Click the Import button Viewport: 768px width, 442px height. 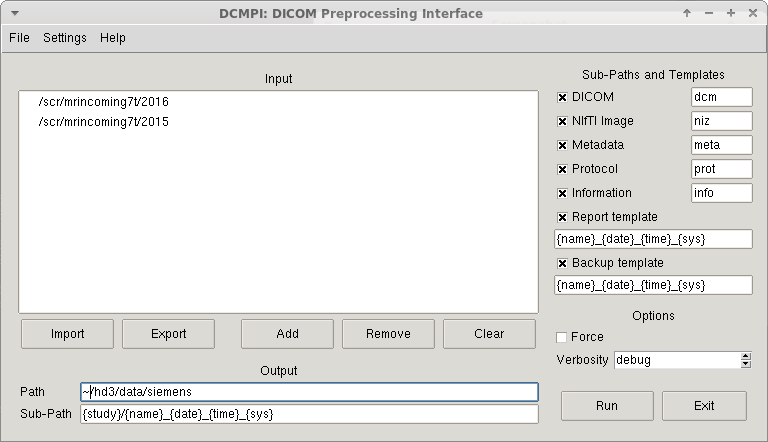[x=67, y=334]
